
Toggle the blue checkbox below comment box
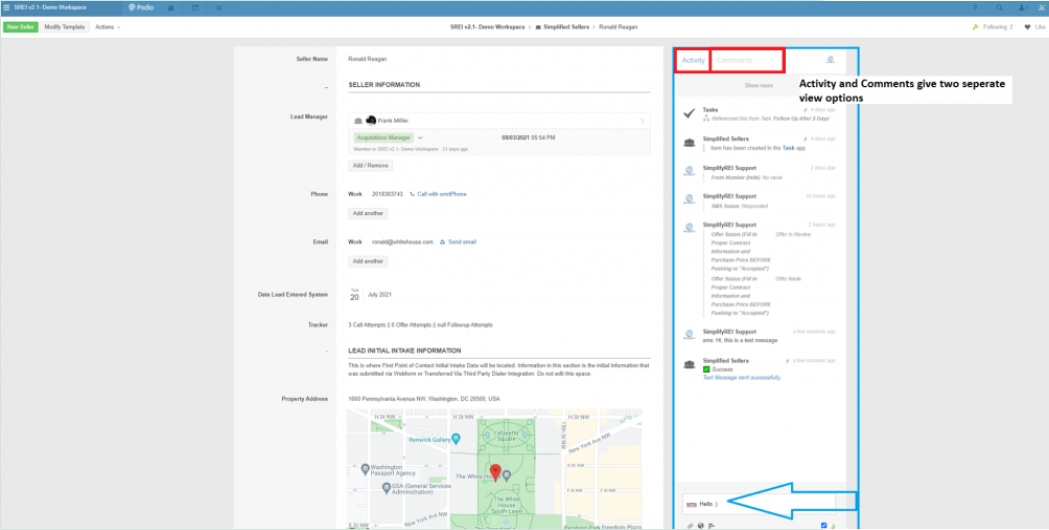click(x=824, y=525)
